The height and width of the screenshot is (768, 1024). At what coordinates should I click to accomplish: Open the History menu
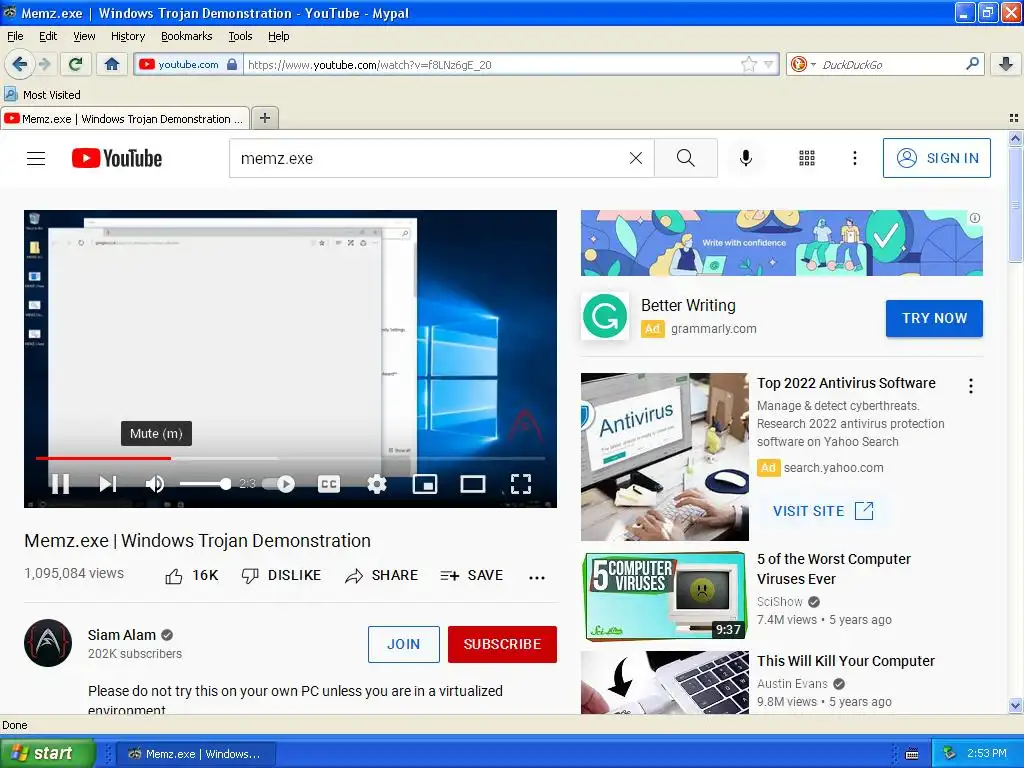128,36
